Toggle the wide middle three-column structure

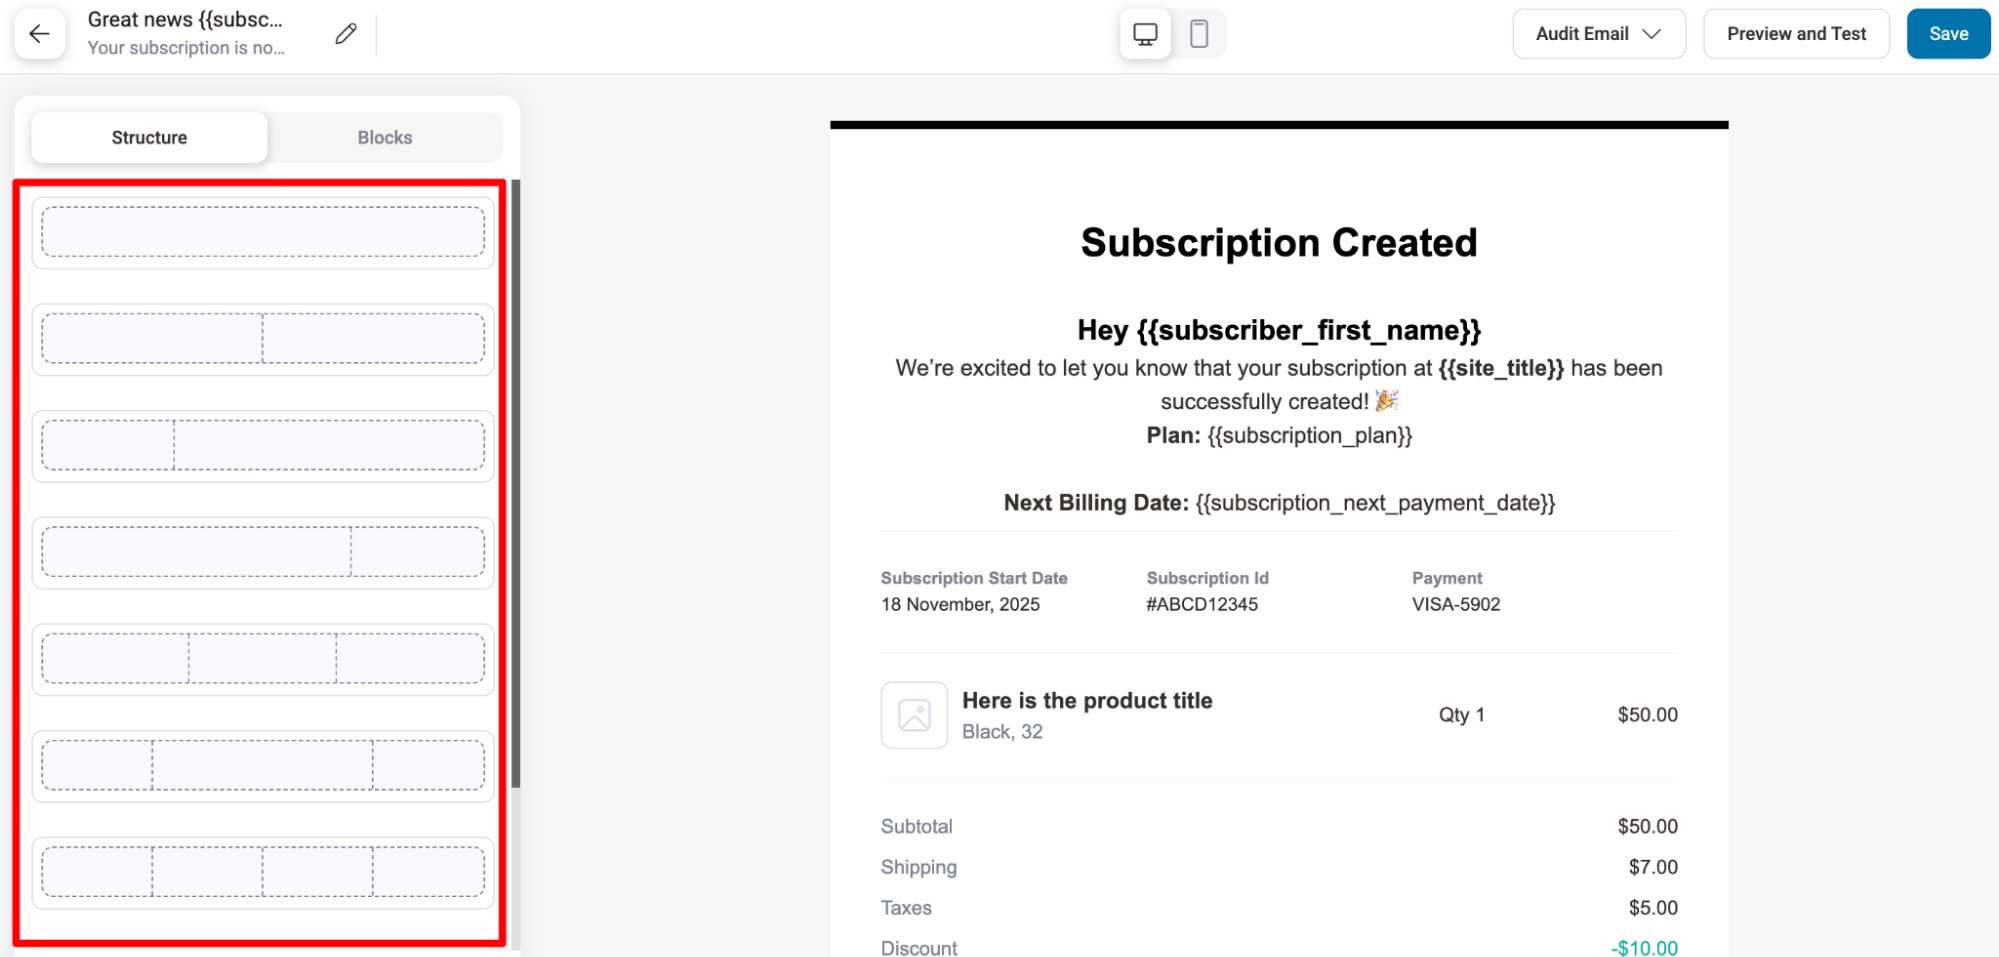tap(262, 765)
